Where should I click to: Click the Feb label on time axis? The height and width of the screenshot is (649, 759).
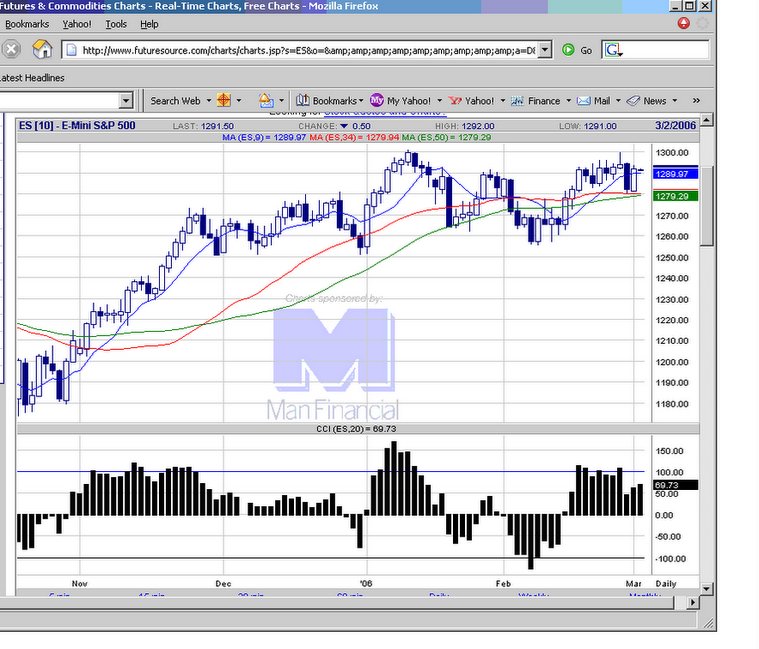(x=503, y=584)
